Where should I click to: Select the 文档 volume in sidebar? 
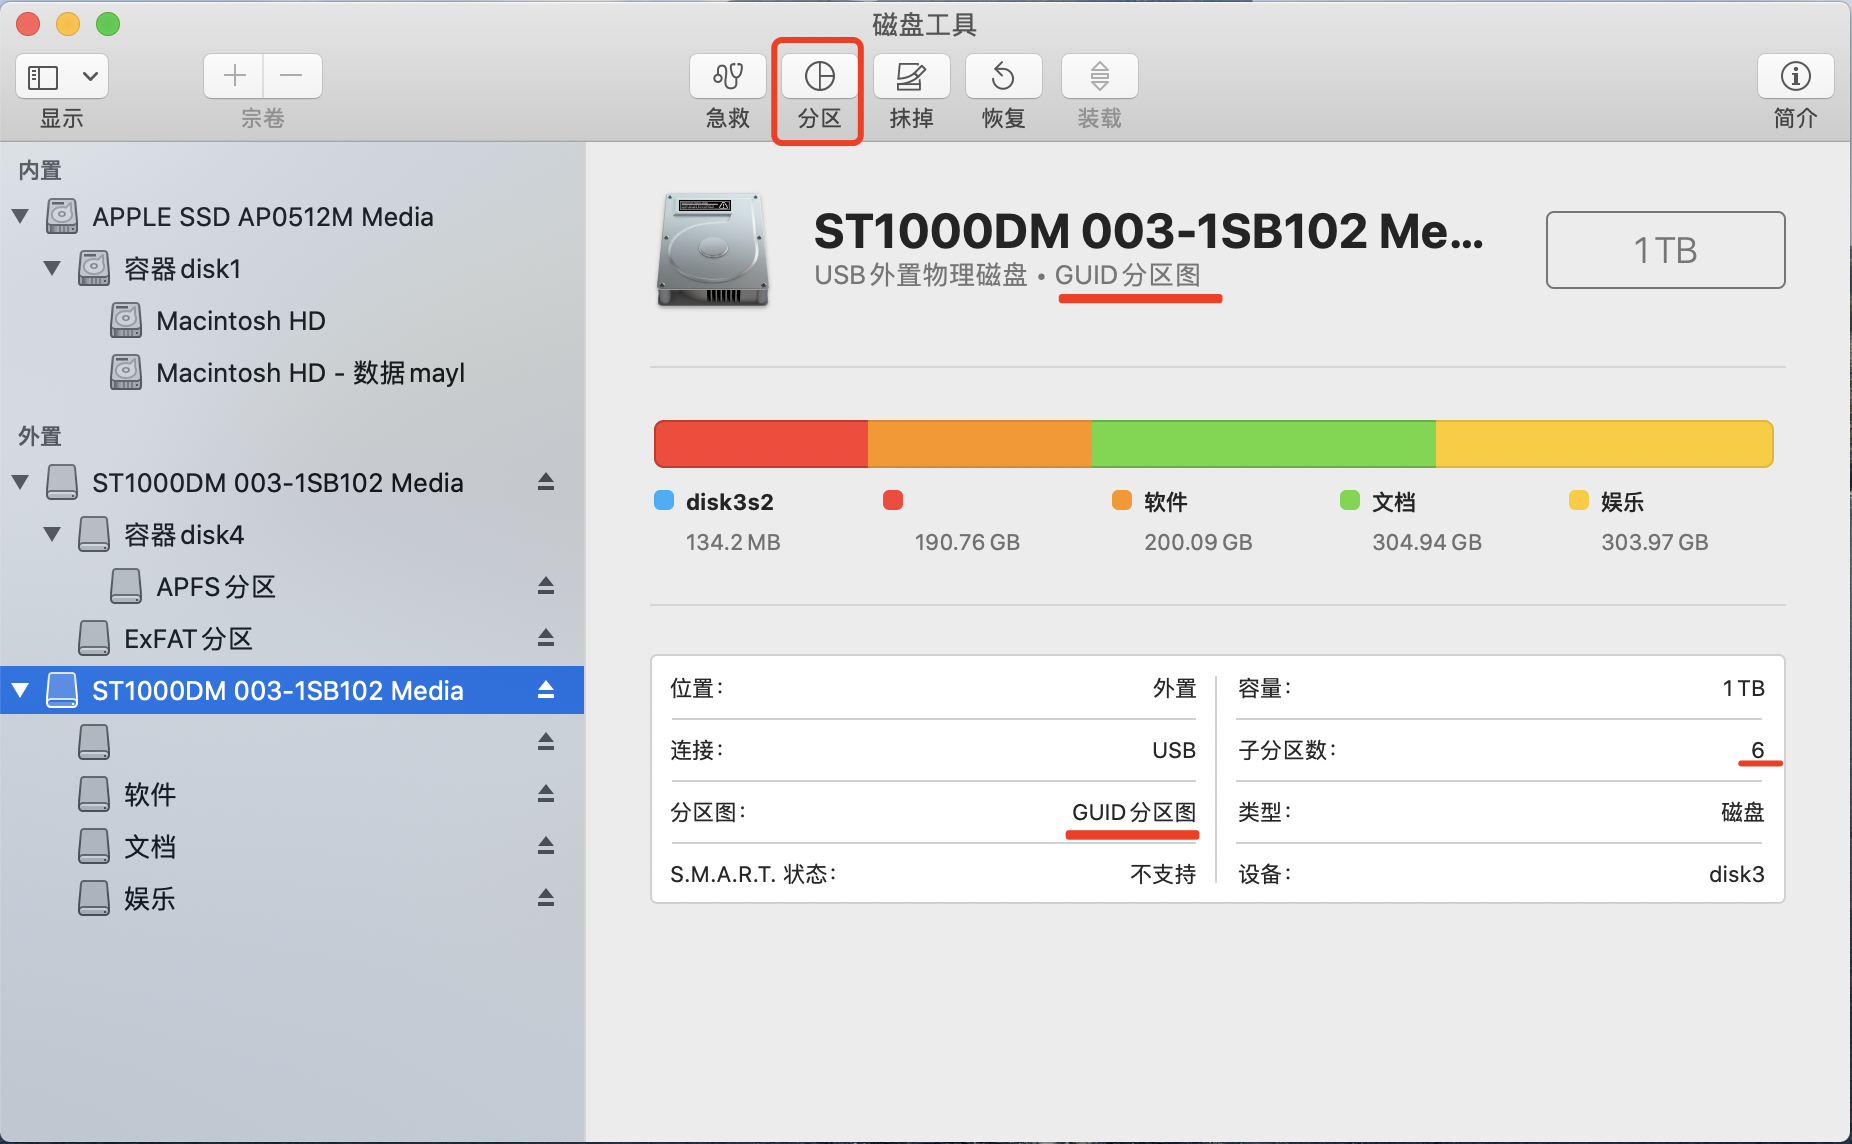click(292, 846)
